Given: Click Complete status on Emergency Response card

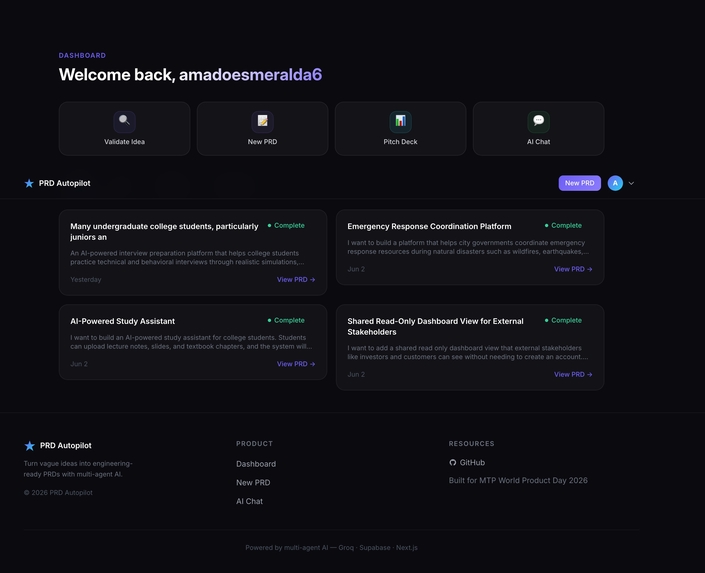Looking at the screenshot, I should pos(563,225).
